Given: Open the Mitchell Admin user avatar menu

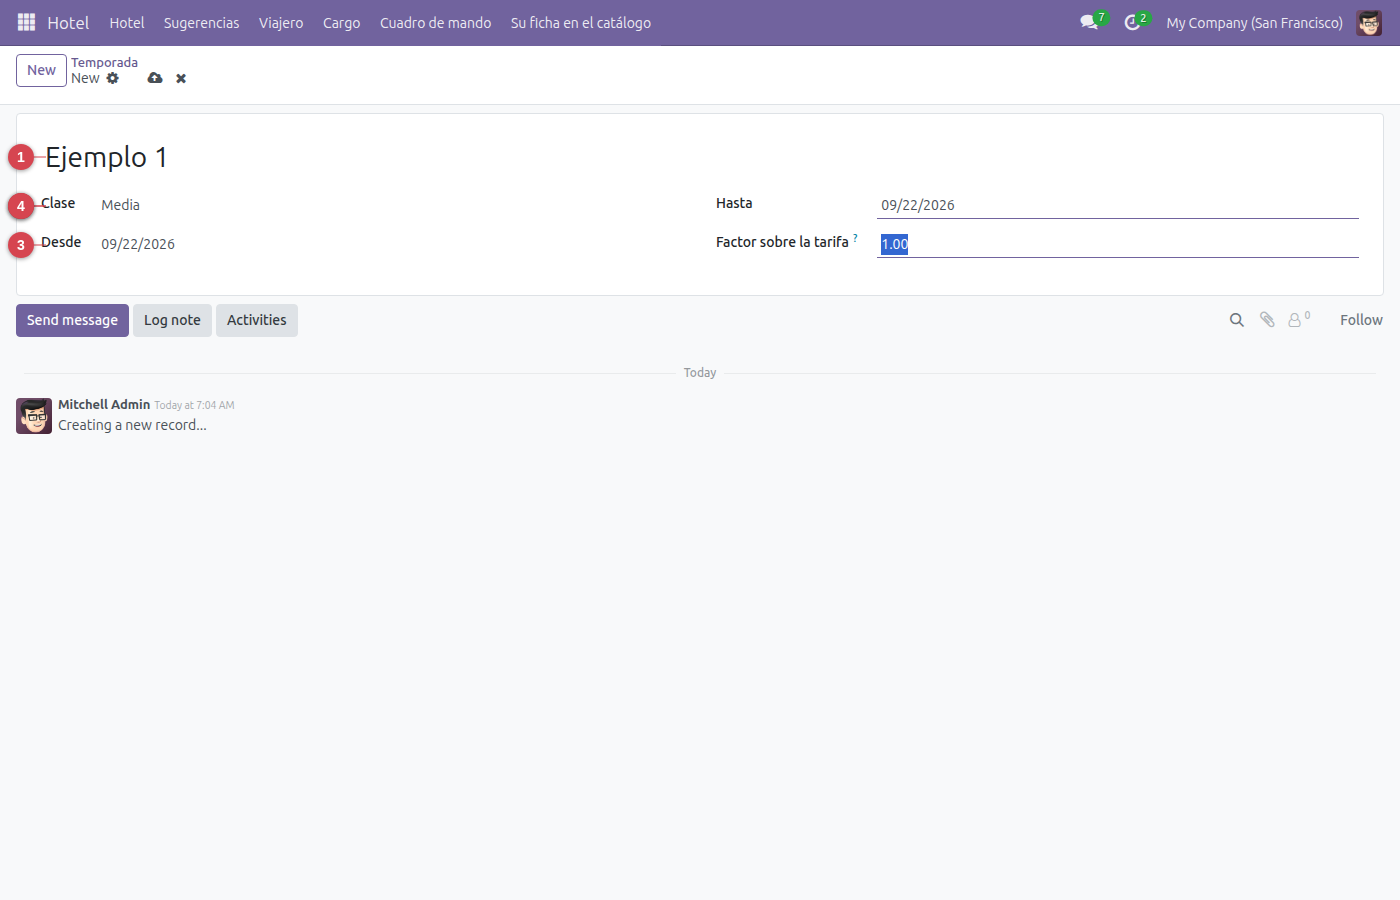Looking at the screenshot, I should click(x=1369, y=22).
